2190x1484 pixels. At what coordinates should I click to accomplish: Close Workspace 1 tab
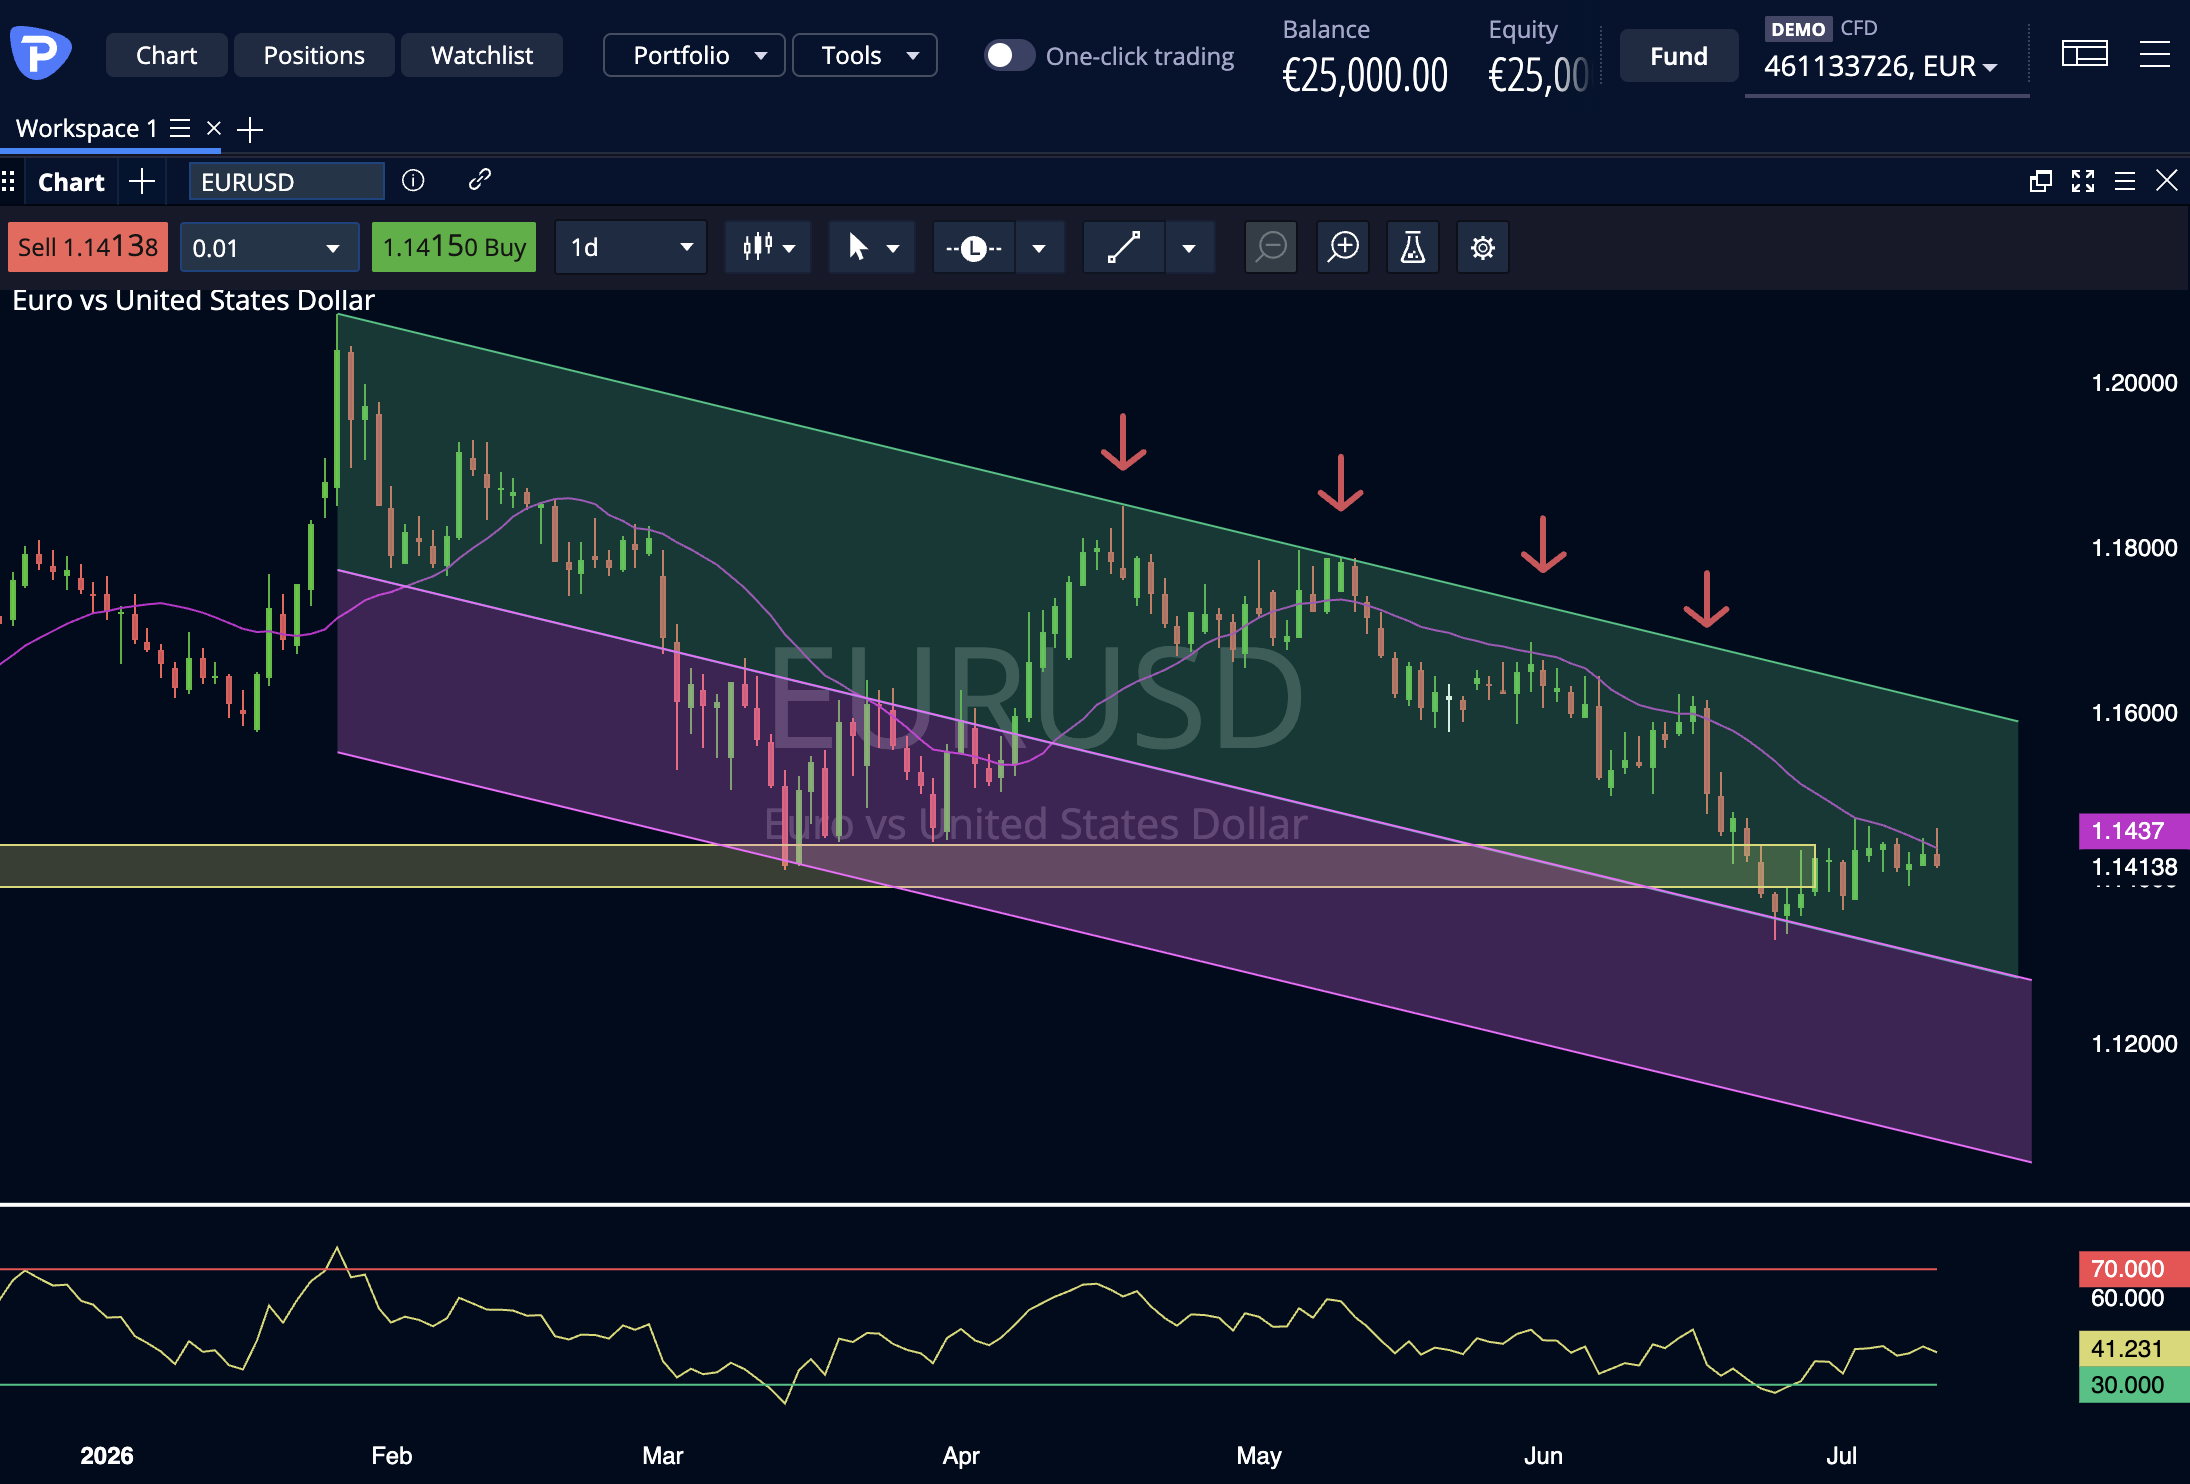(213, 128)
